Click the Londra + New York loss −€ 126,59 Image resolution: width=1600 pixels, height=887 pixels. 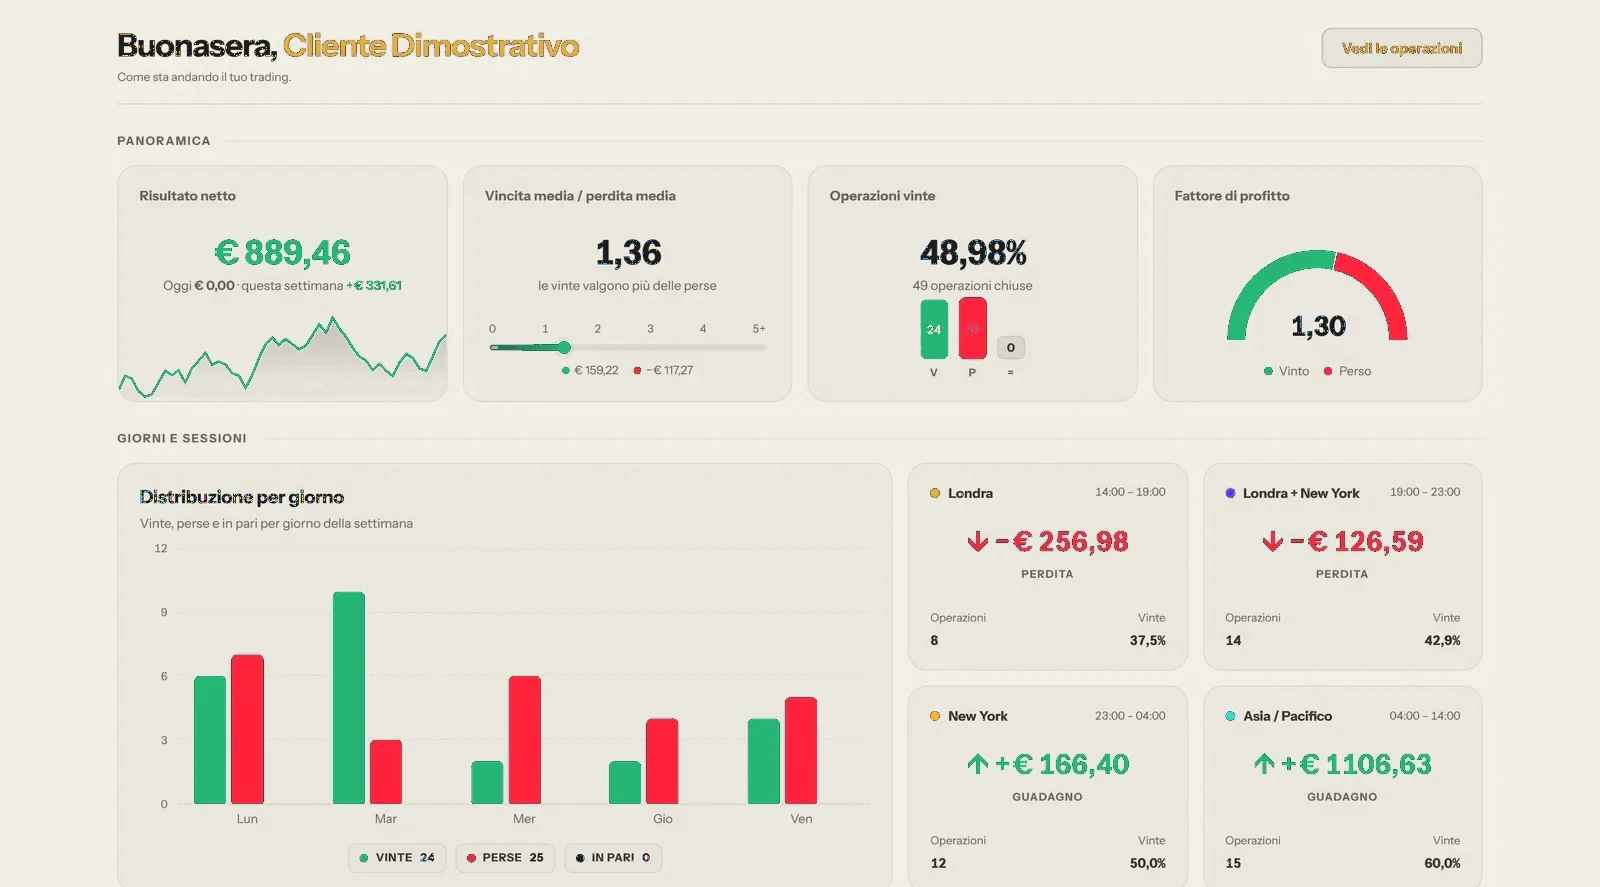[x=1357, y=542]
